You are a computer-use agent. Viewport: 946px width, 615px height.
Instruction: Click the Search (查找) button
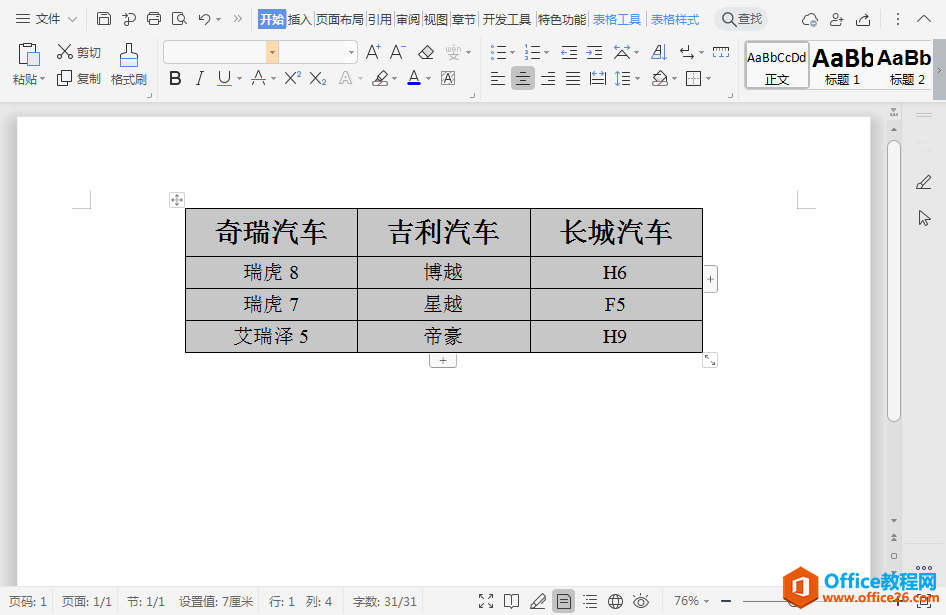pyautogui.click(x=741, y=19)
